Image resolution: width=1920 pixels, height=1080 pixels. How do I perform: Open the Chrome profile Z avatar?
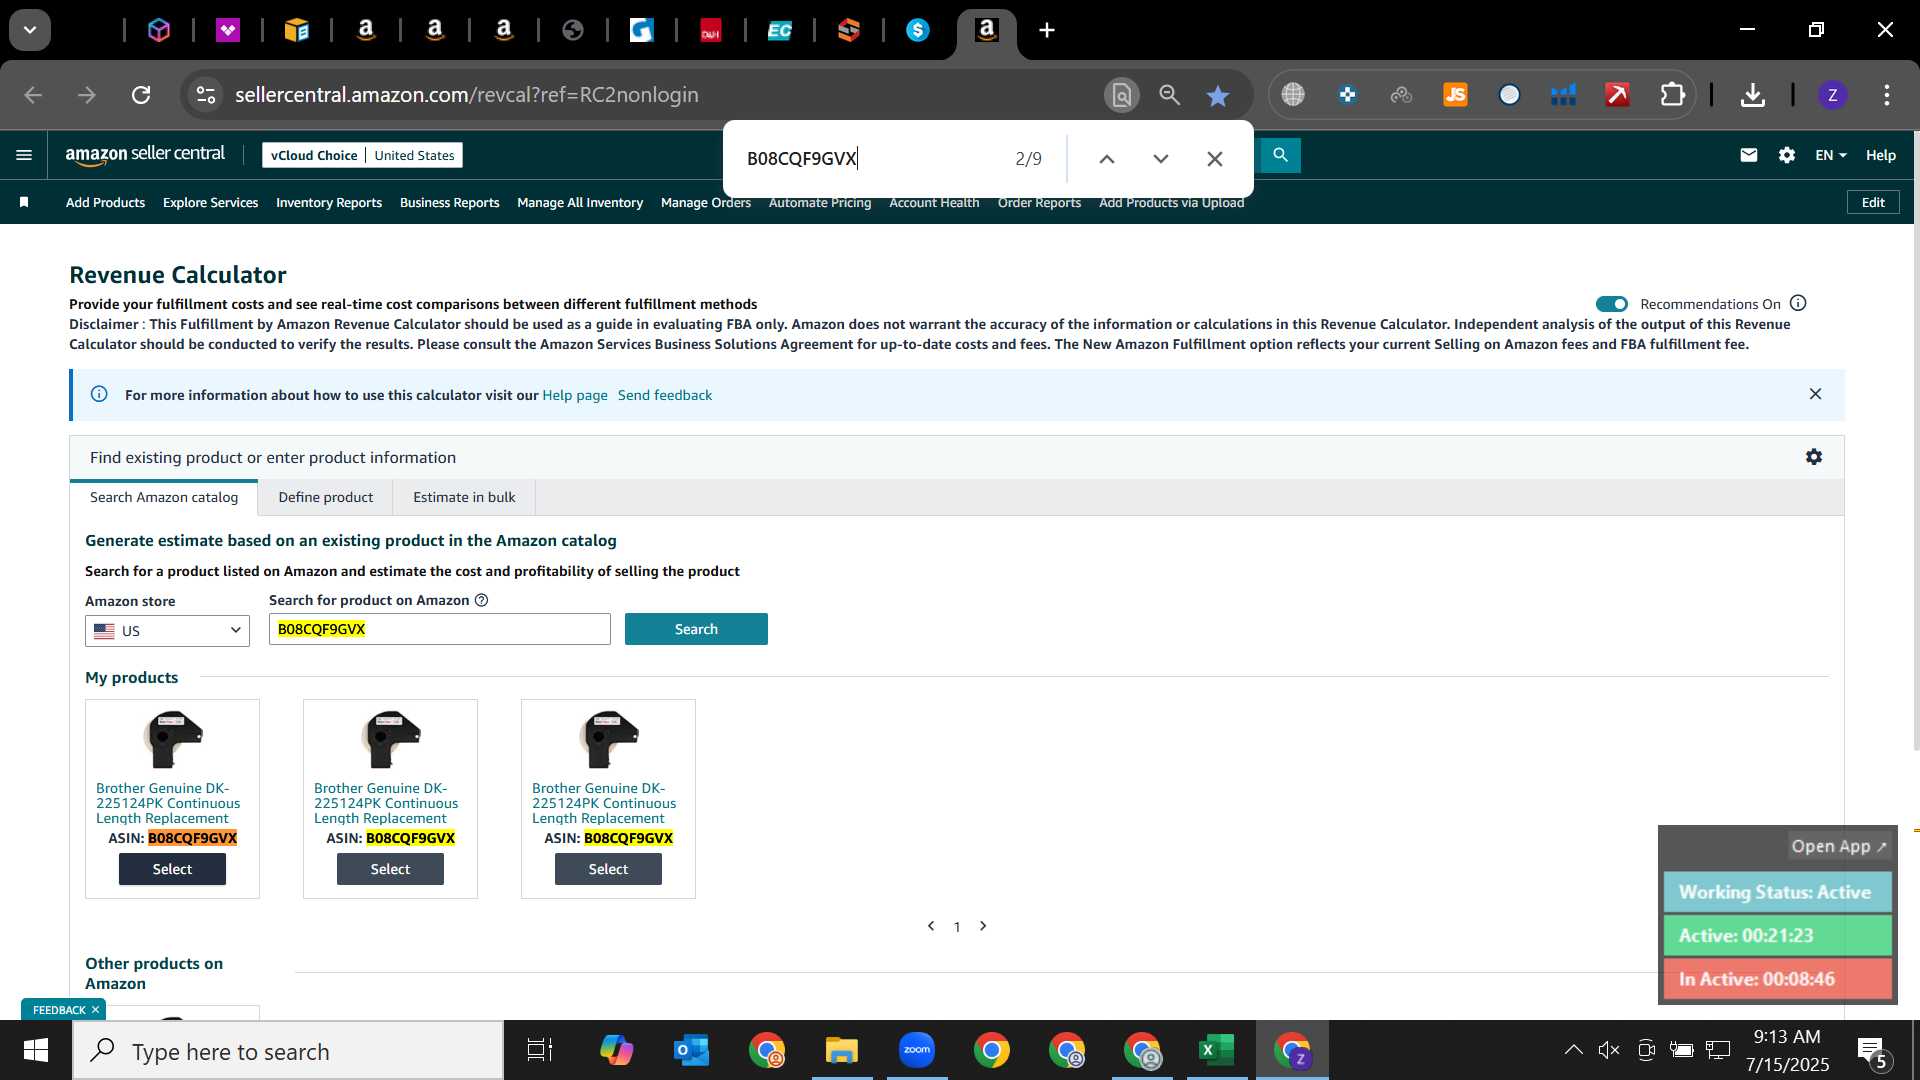tap(1832, 95)
